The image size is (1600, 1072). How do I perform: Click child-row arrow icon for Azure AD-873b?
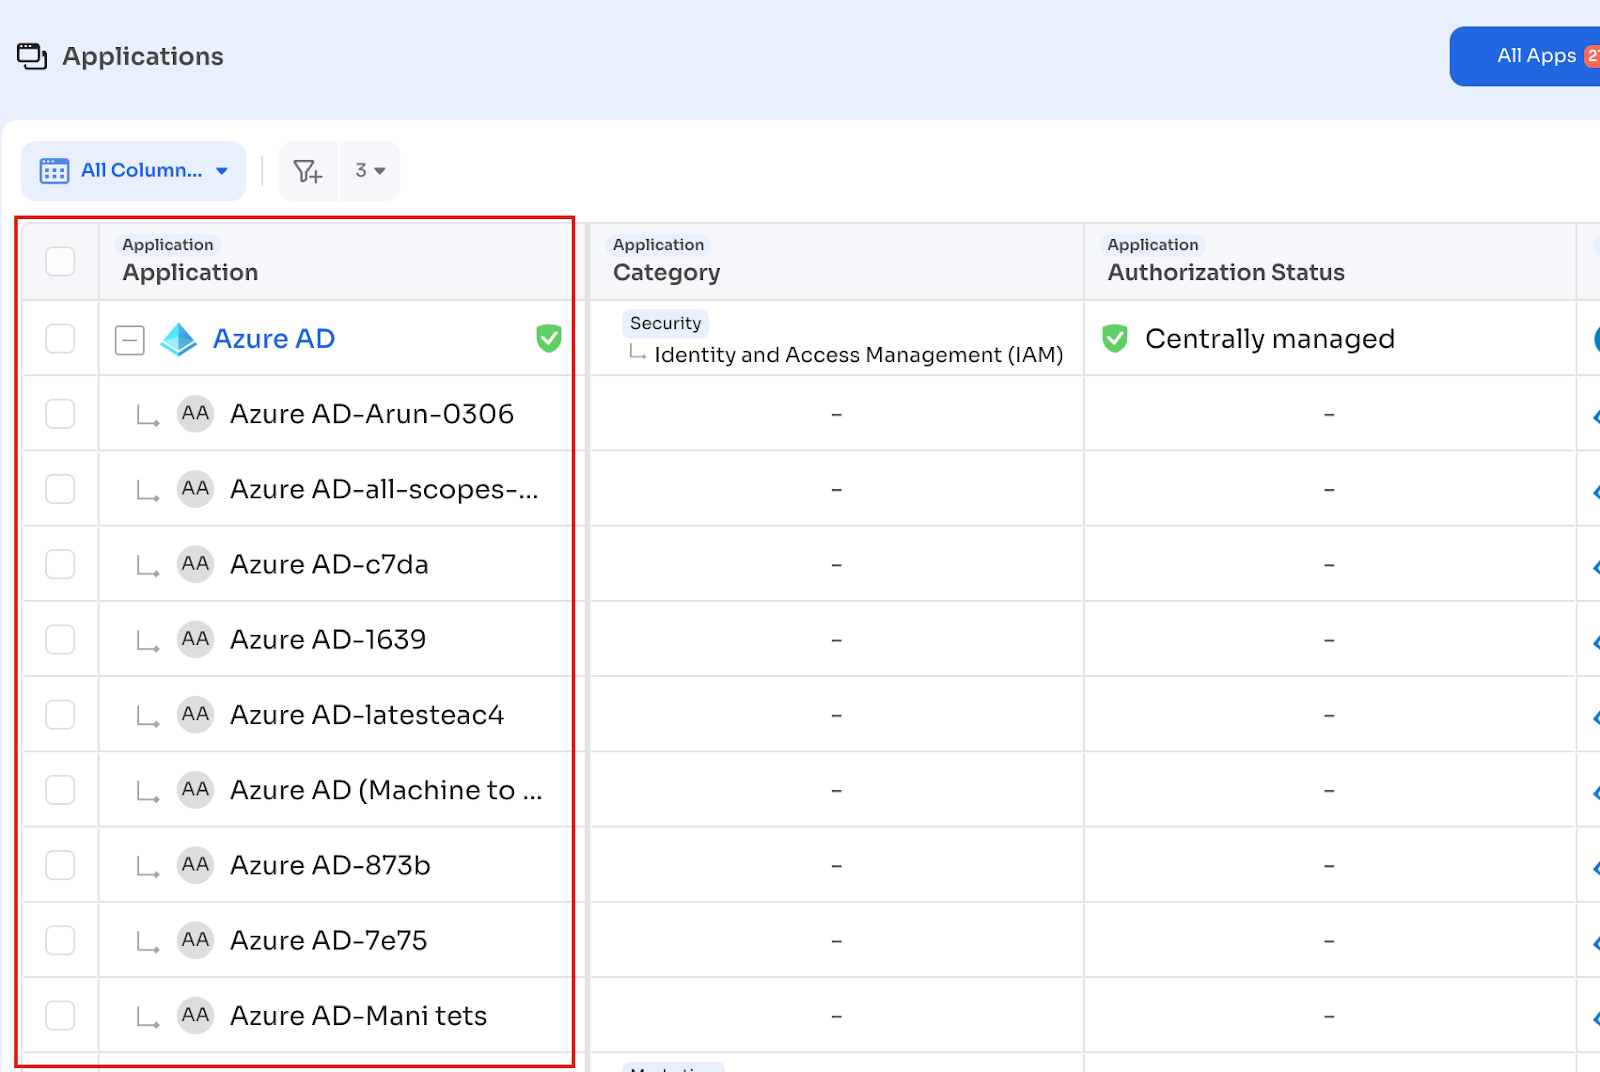(148, 867)
